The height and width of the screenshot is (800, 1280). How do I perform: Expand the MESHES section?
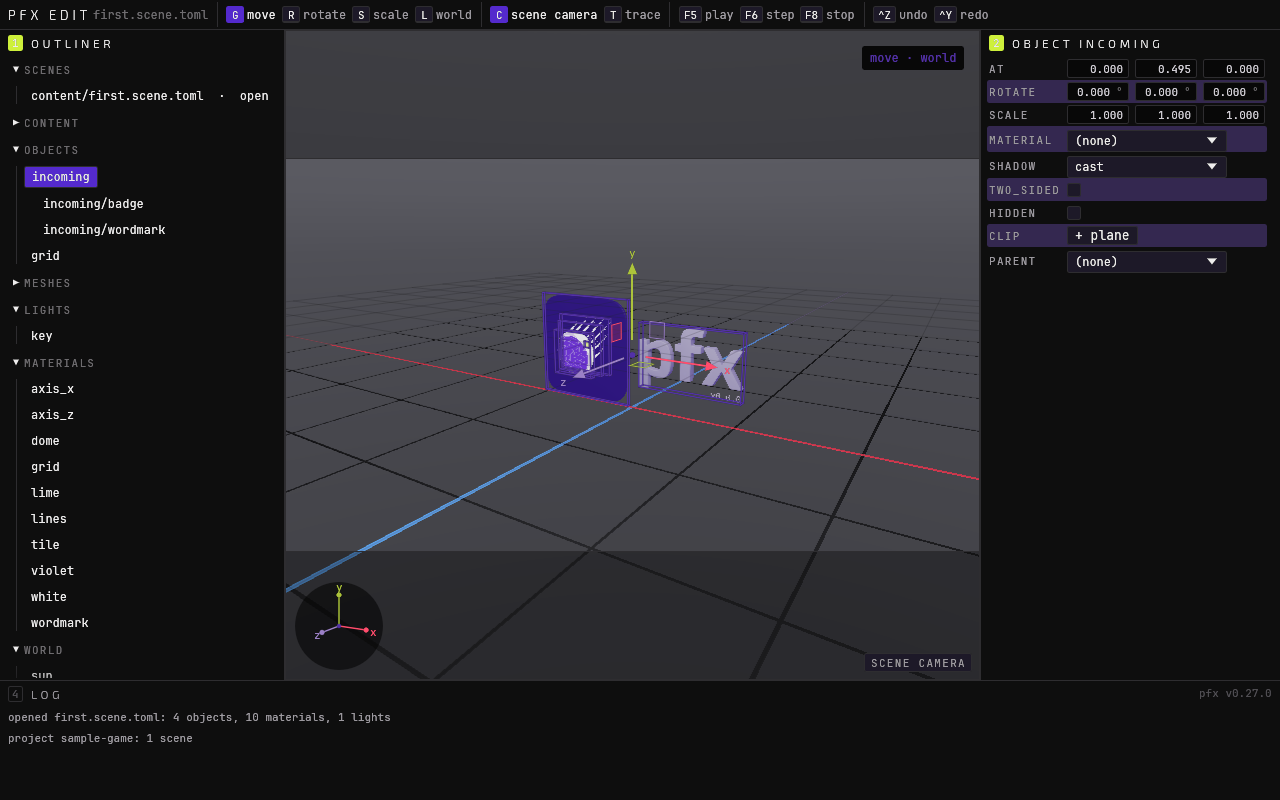[x=16, y=283]
